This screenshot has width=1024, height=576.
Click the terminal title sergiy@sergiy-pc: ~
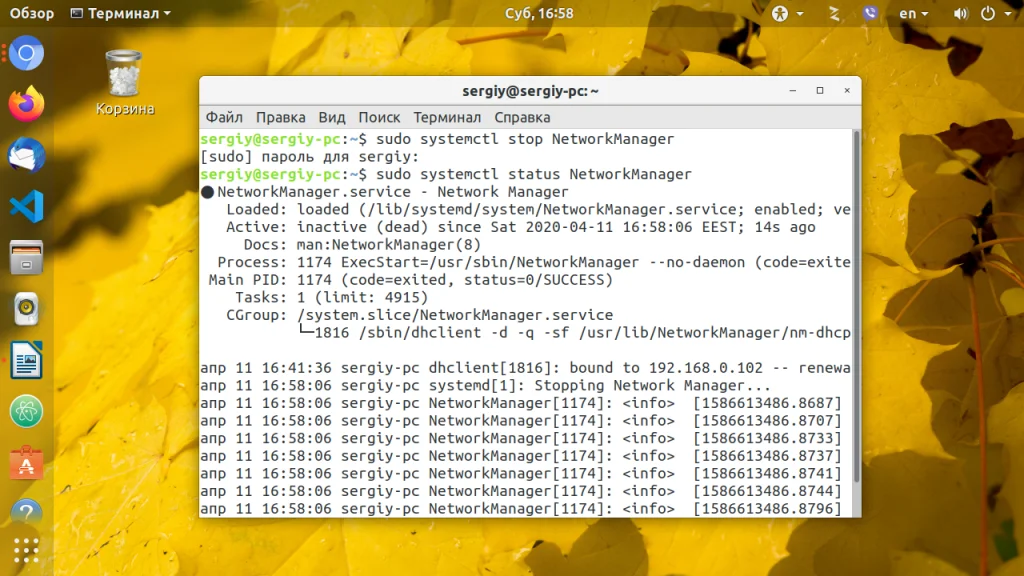(x=530, y=91)
